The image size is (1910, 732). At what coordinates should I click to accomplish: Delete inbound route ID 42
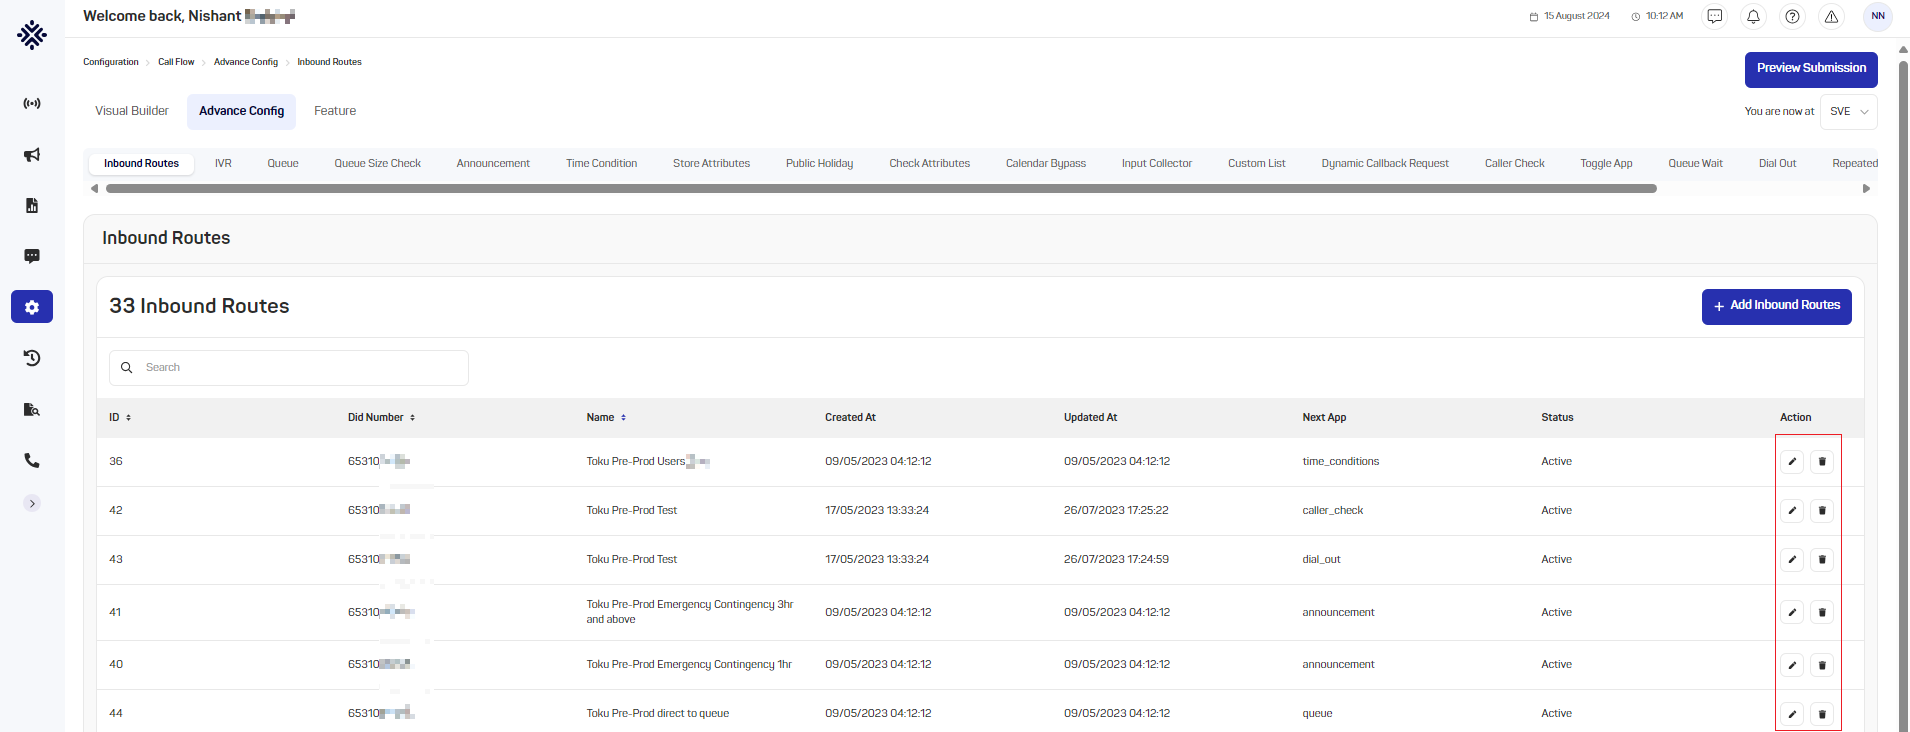tap(1822, 510)
